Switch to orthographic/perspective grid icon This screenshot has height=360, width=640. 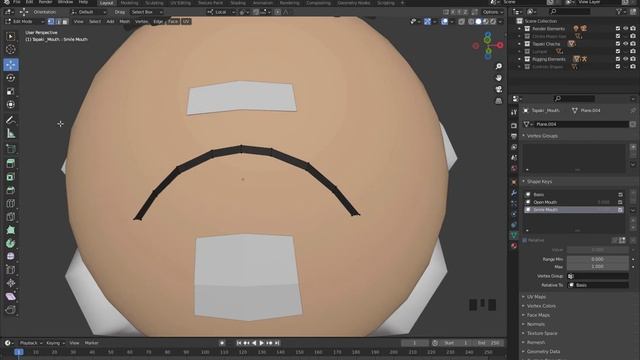(498, 100)
